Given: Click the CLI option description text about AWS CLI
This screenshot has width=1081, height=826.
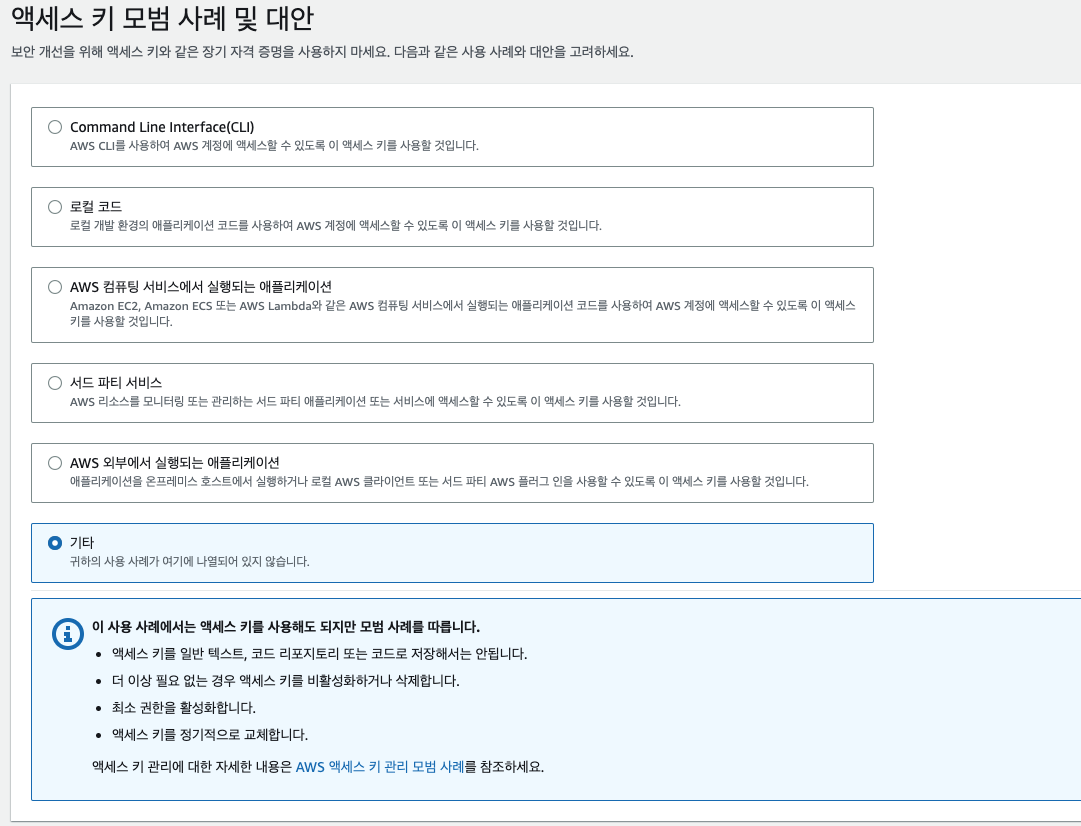Looking at the screenshot, I should pyautogui.click(x=274, y=145).
